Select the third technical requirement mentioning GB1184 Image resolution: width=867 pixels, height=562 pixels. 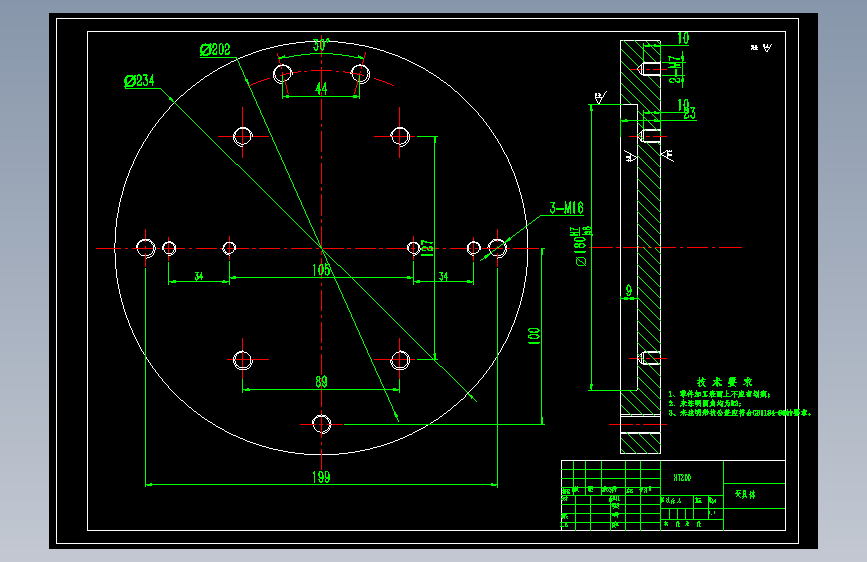pyautogui.click(x=739, y=413)
